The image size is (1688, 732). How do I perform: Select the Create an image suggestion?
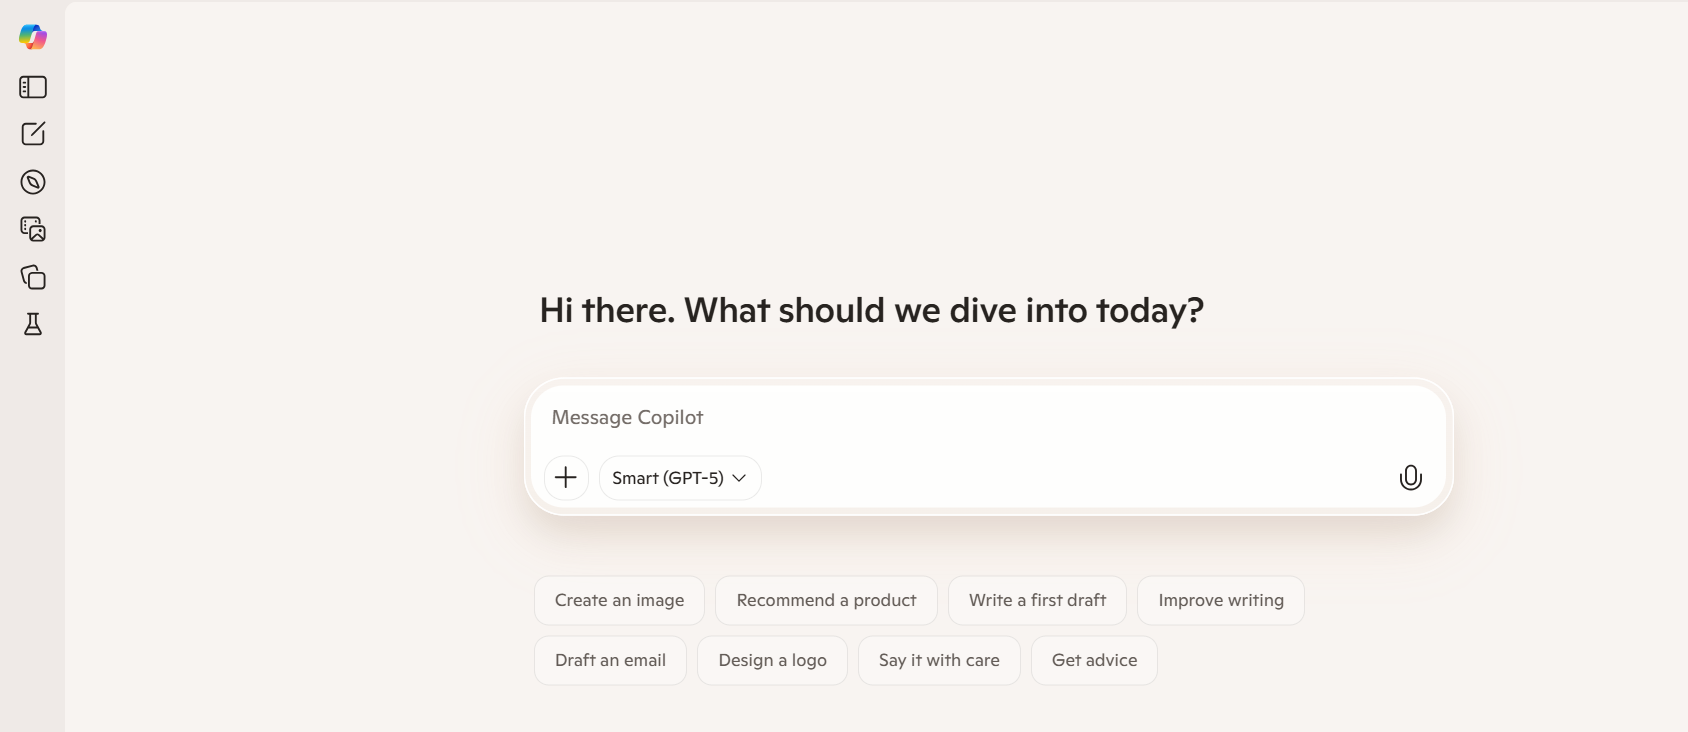[619, 600]
